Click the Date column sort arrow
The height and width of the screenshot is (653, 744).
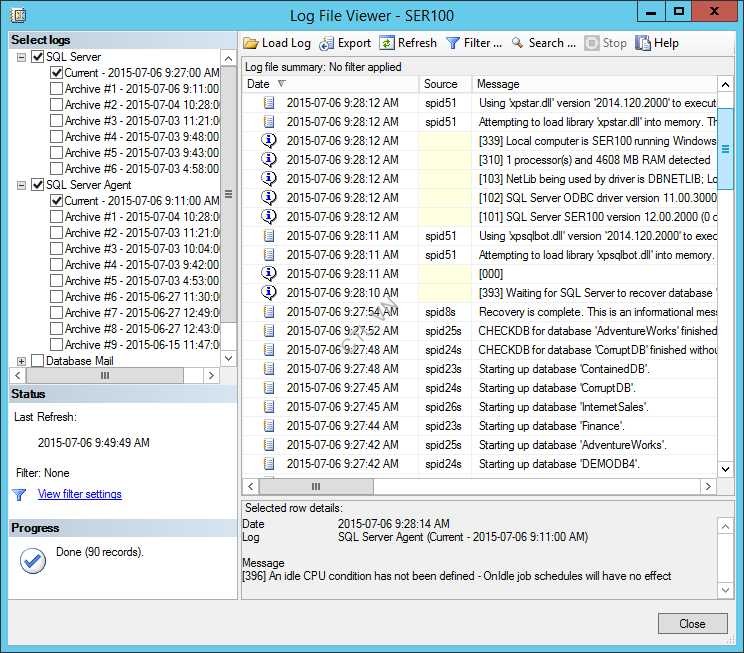pyautogui.click(x=281, y=84)
